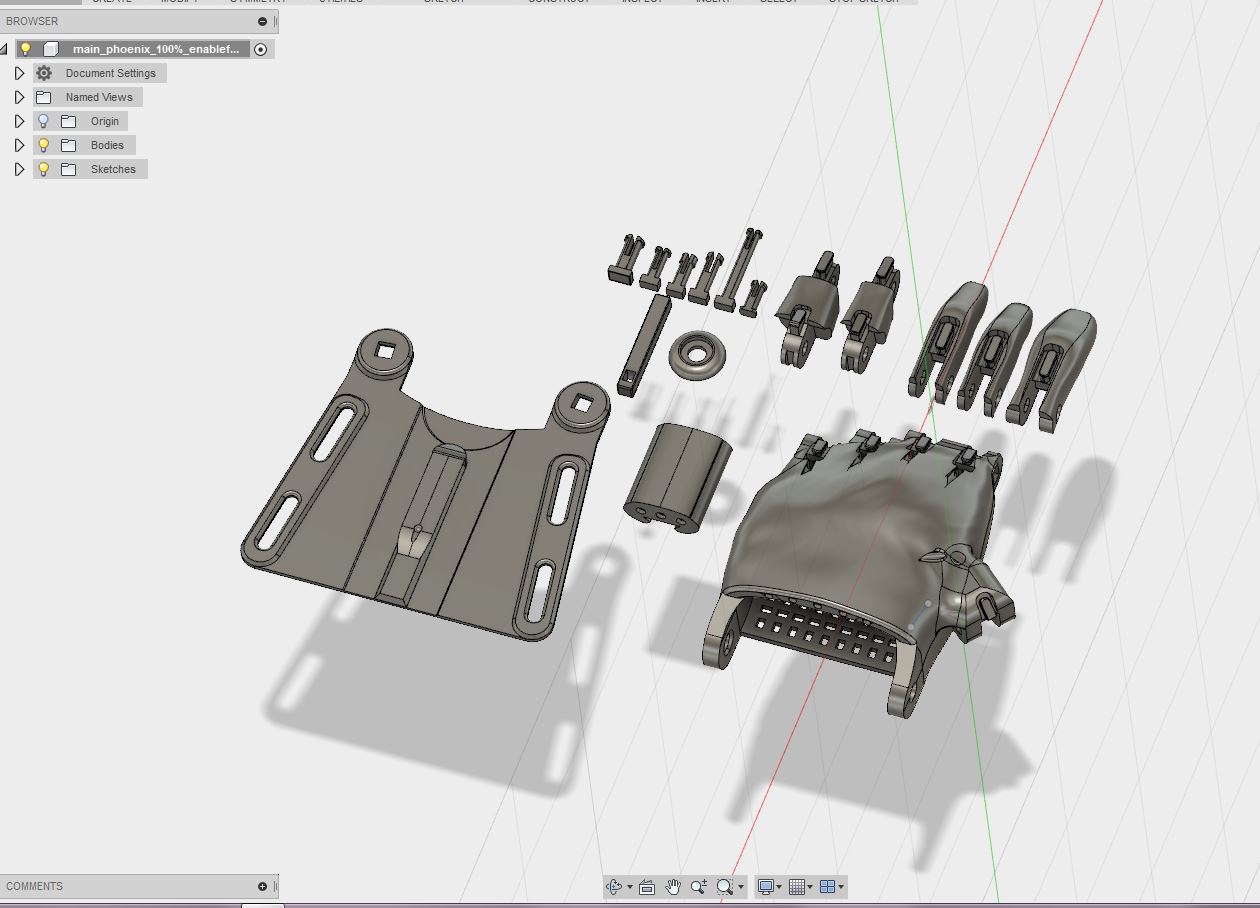1260x908 pixels.
Task: Select the Sketches label in browser
Action: tap(113, 169)
